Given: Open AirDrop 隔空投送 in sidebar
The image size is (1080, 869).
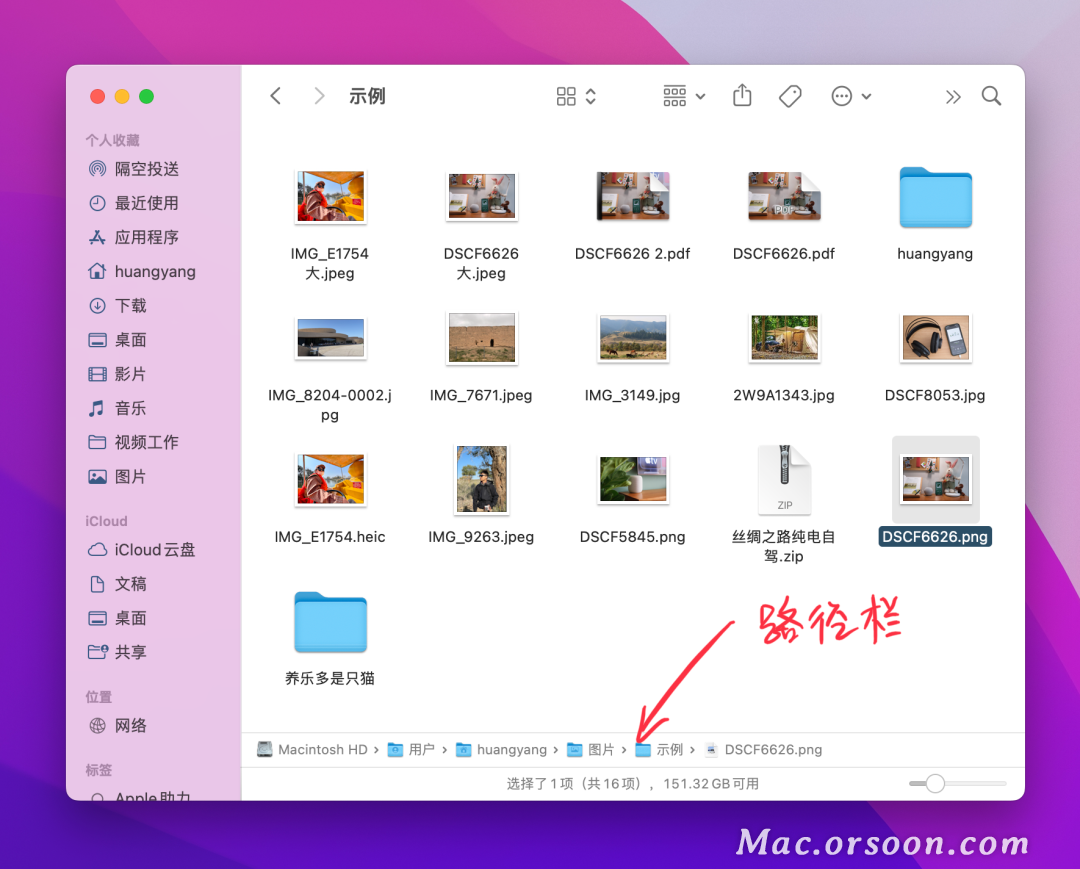Looking at the screenshot, I should pos(134,169).
